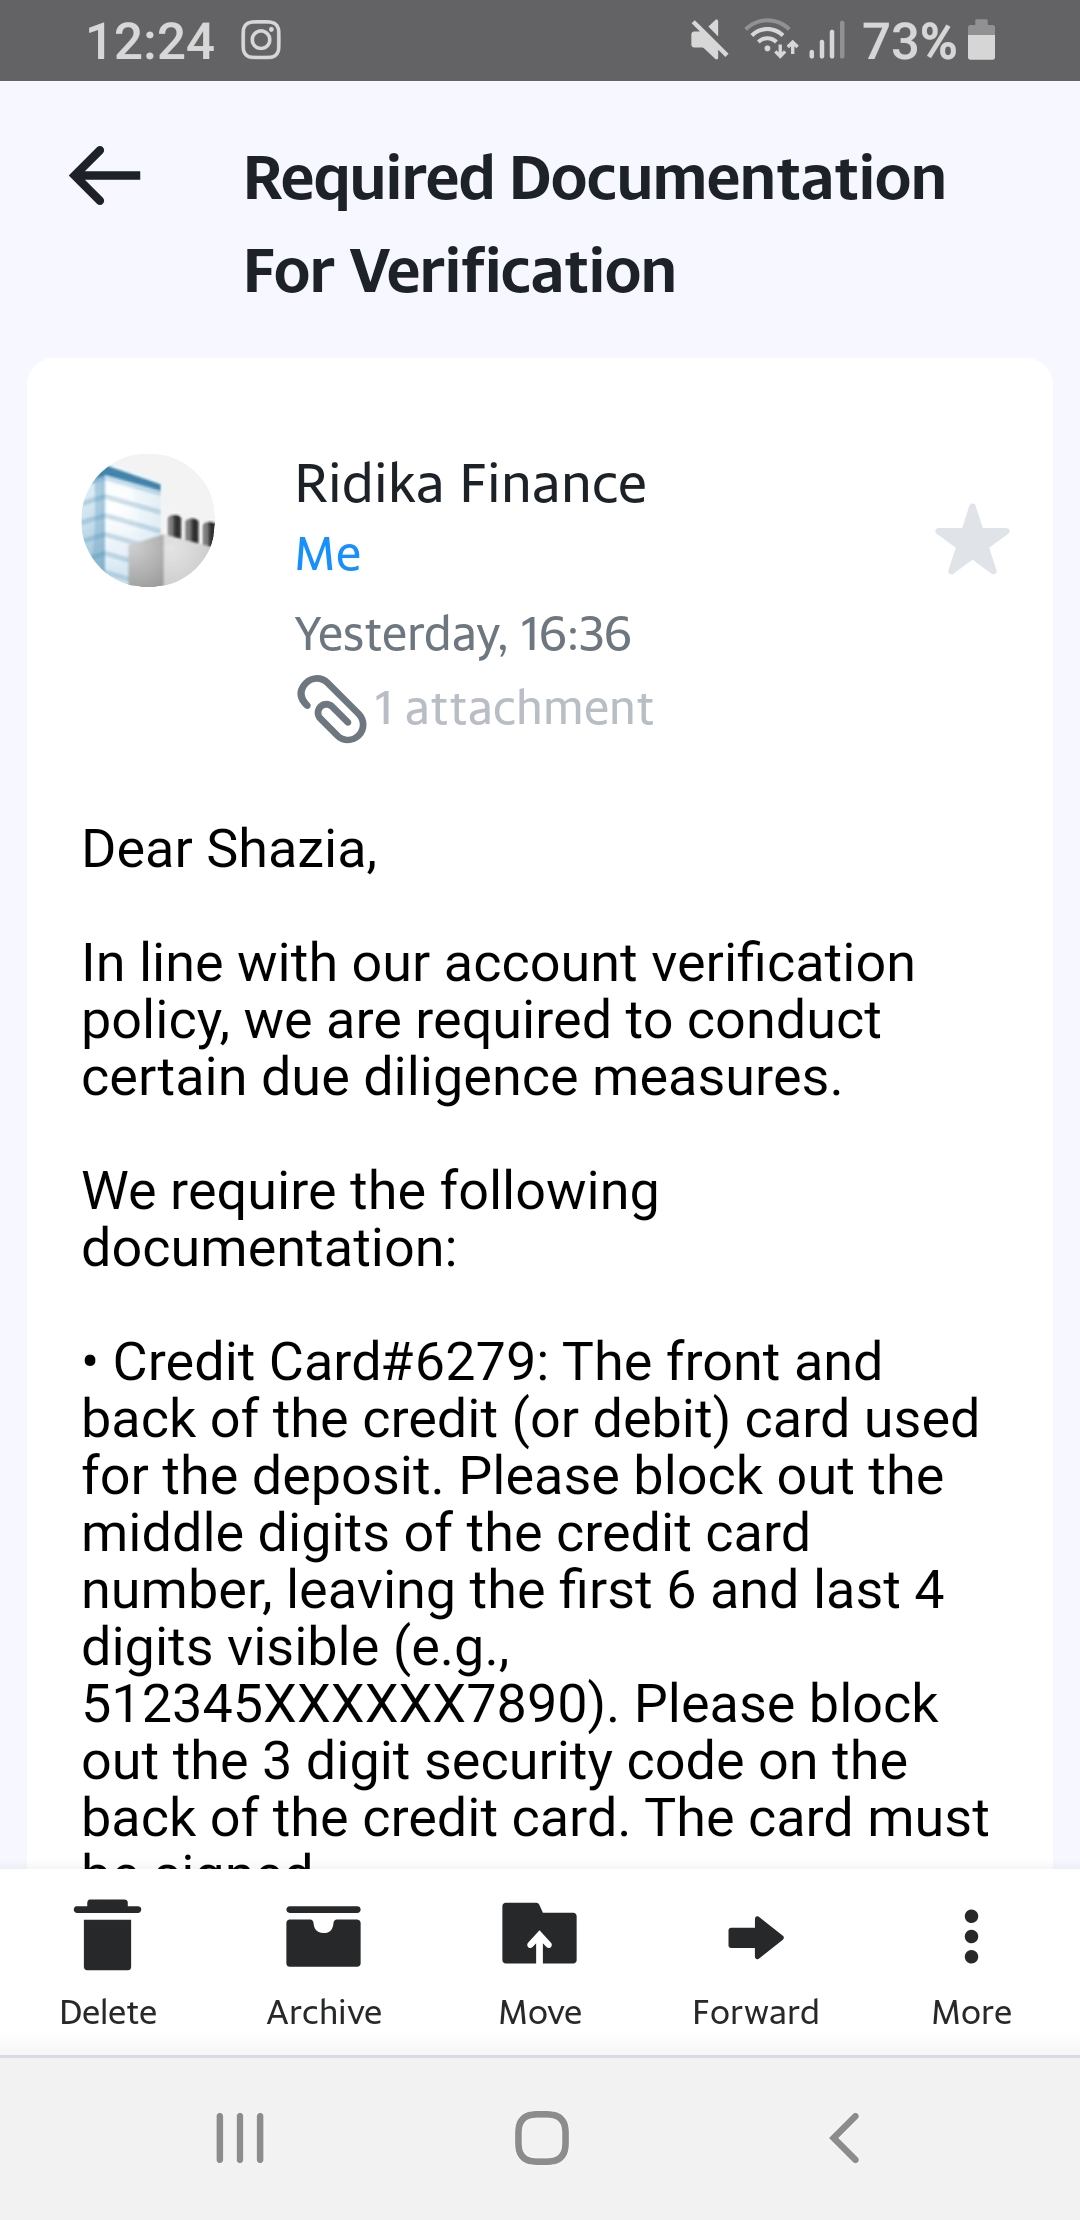Screen dimensions: 1080x2220
Task: Tap the battery indicator in status bar
Action: click(982, 41)
